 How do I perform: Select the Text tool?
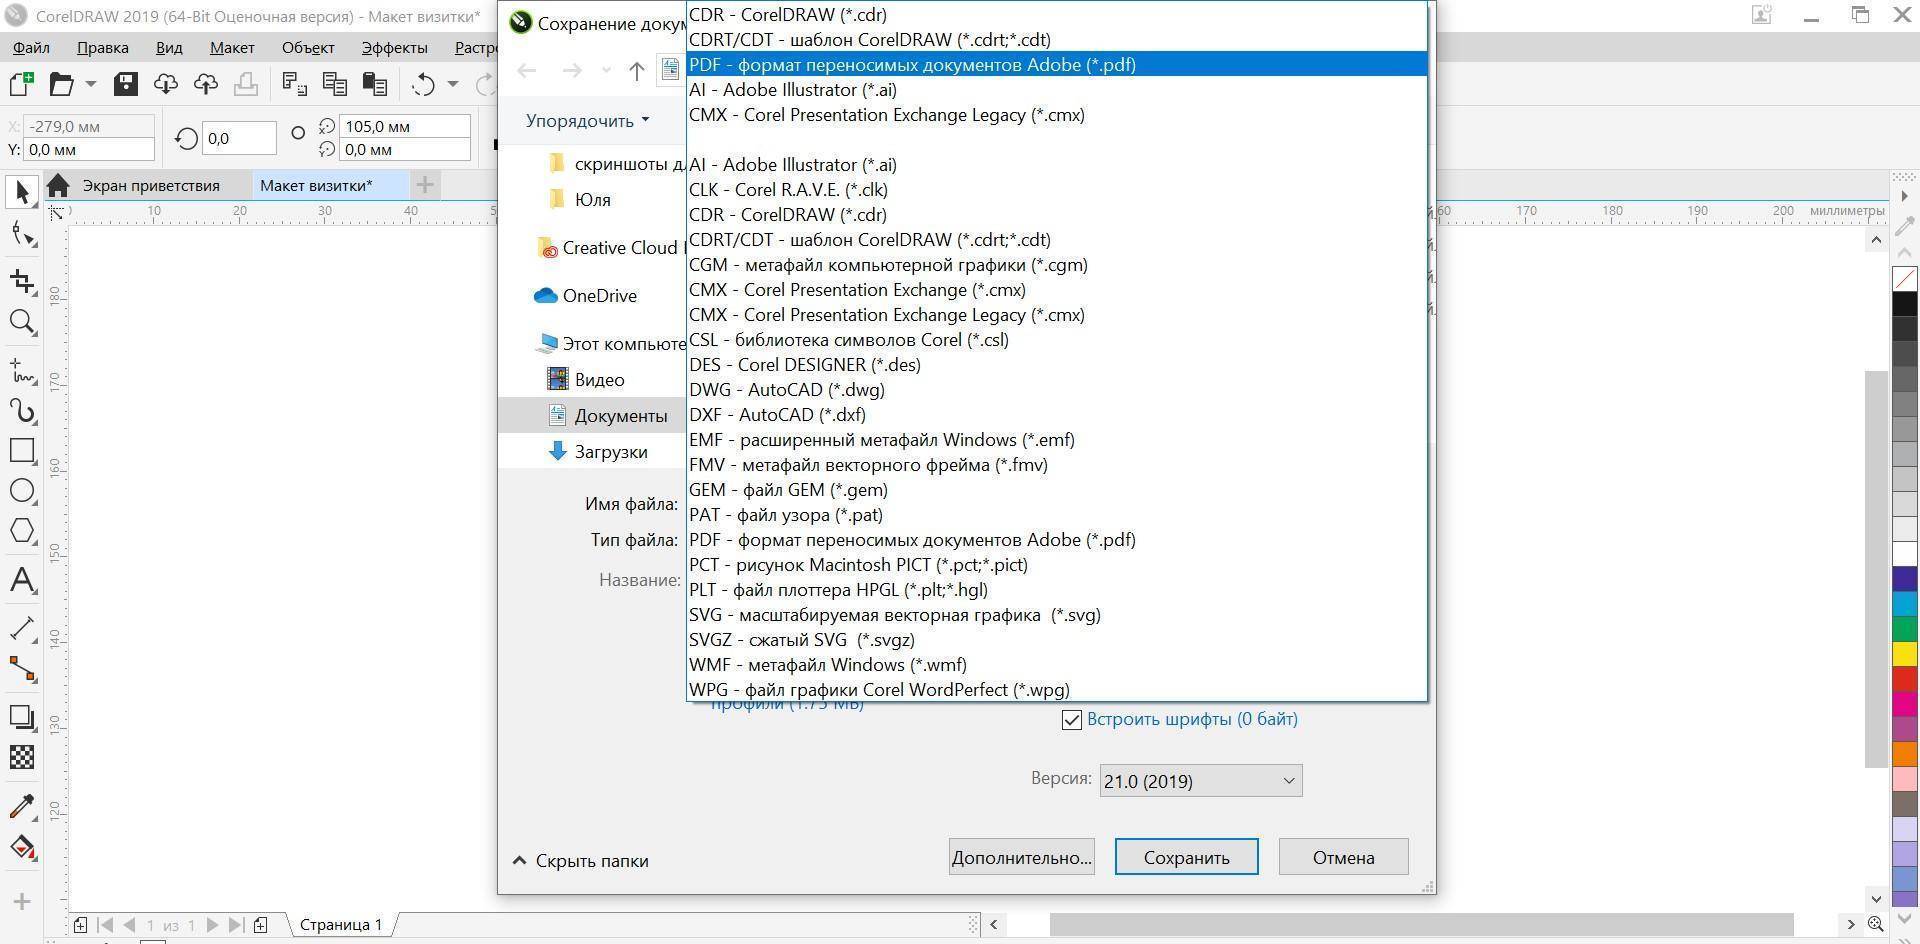tap(22, 580)
